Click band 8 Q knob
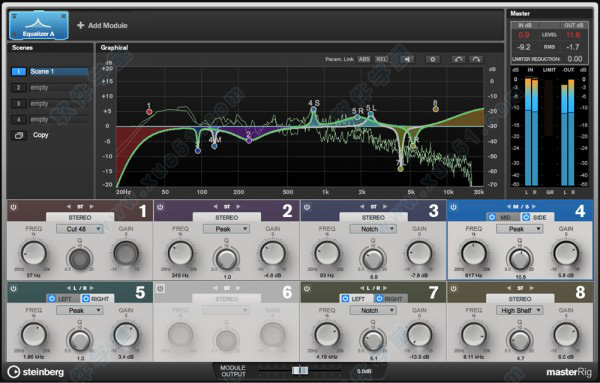The width and height of the screenshot is (600, 383). pyautogui.click(x=520, y=340)
